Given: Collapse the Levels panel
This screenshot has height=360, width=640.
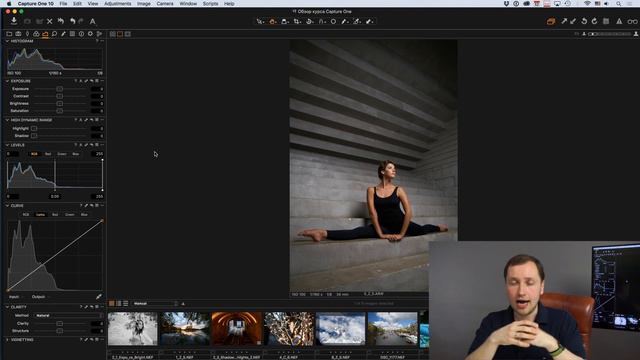Looking at the screenshot, I should pyautogui.click(x=7, y=145).
